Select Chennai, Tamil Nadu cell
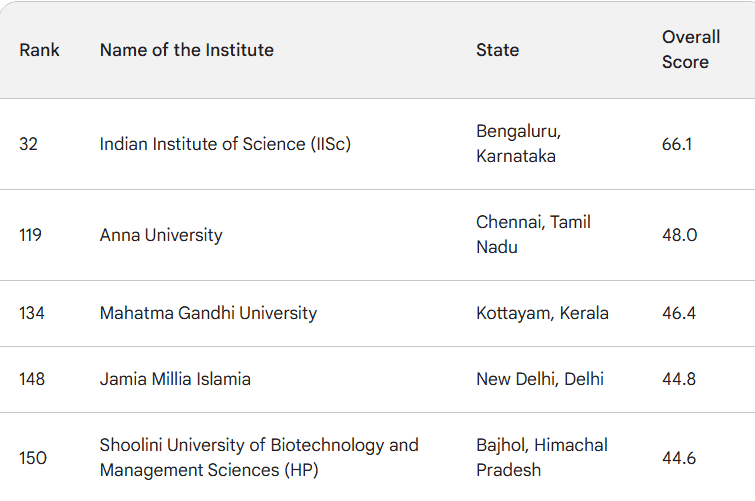 533,235
